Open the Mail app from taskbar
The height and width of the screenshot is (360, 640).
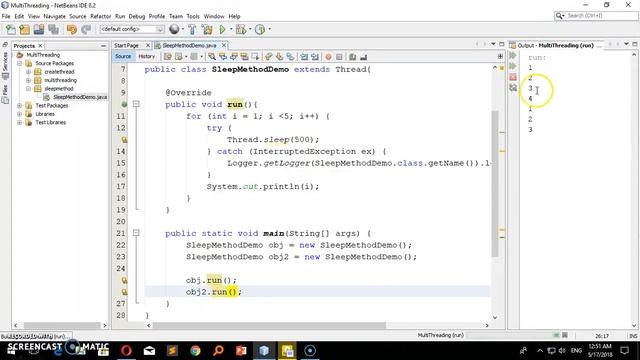(149, 351)
